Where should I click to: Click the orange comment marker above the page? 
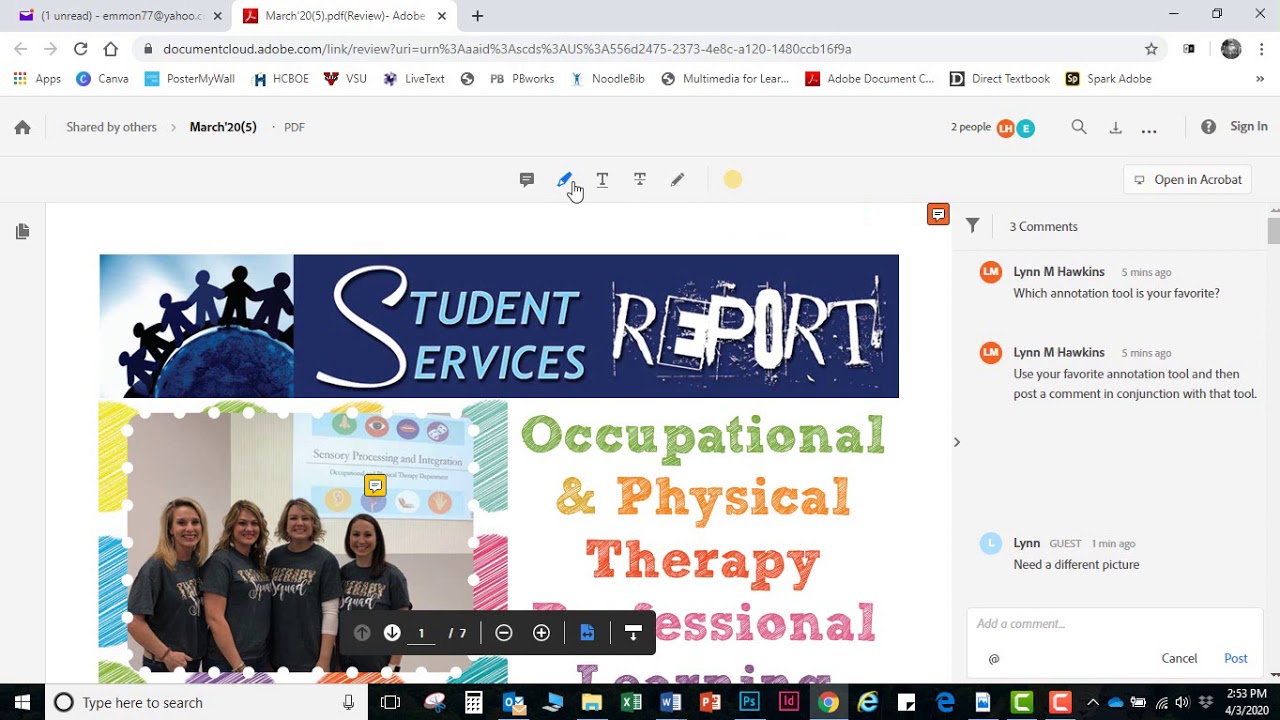pos(938,214)
